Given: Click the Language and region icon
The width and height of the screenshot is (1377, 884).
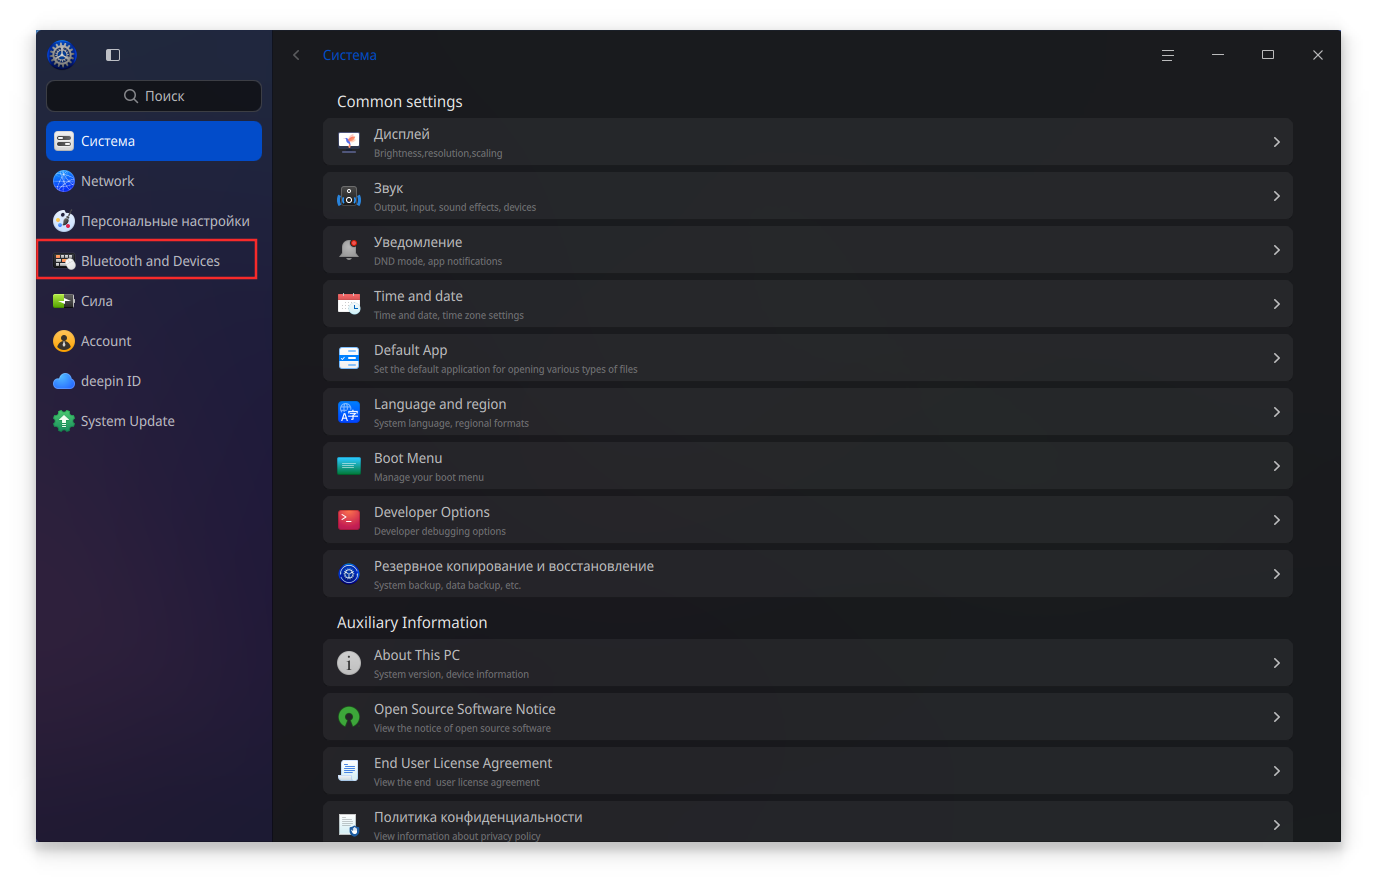Looking at the screenshot, I should click(349, 412).
